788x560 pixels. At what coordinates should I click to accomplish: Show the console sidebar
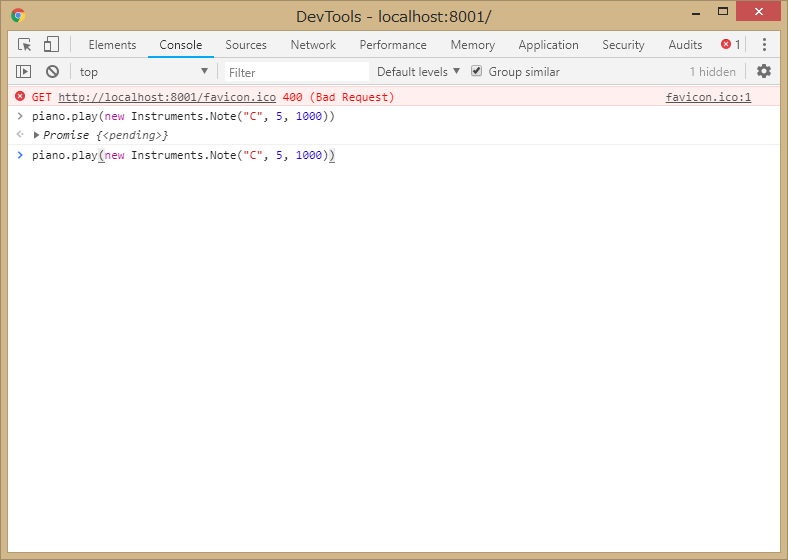tap(24, 72)
